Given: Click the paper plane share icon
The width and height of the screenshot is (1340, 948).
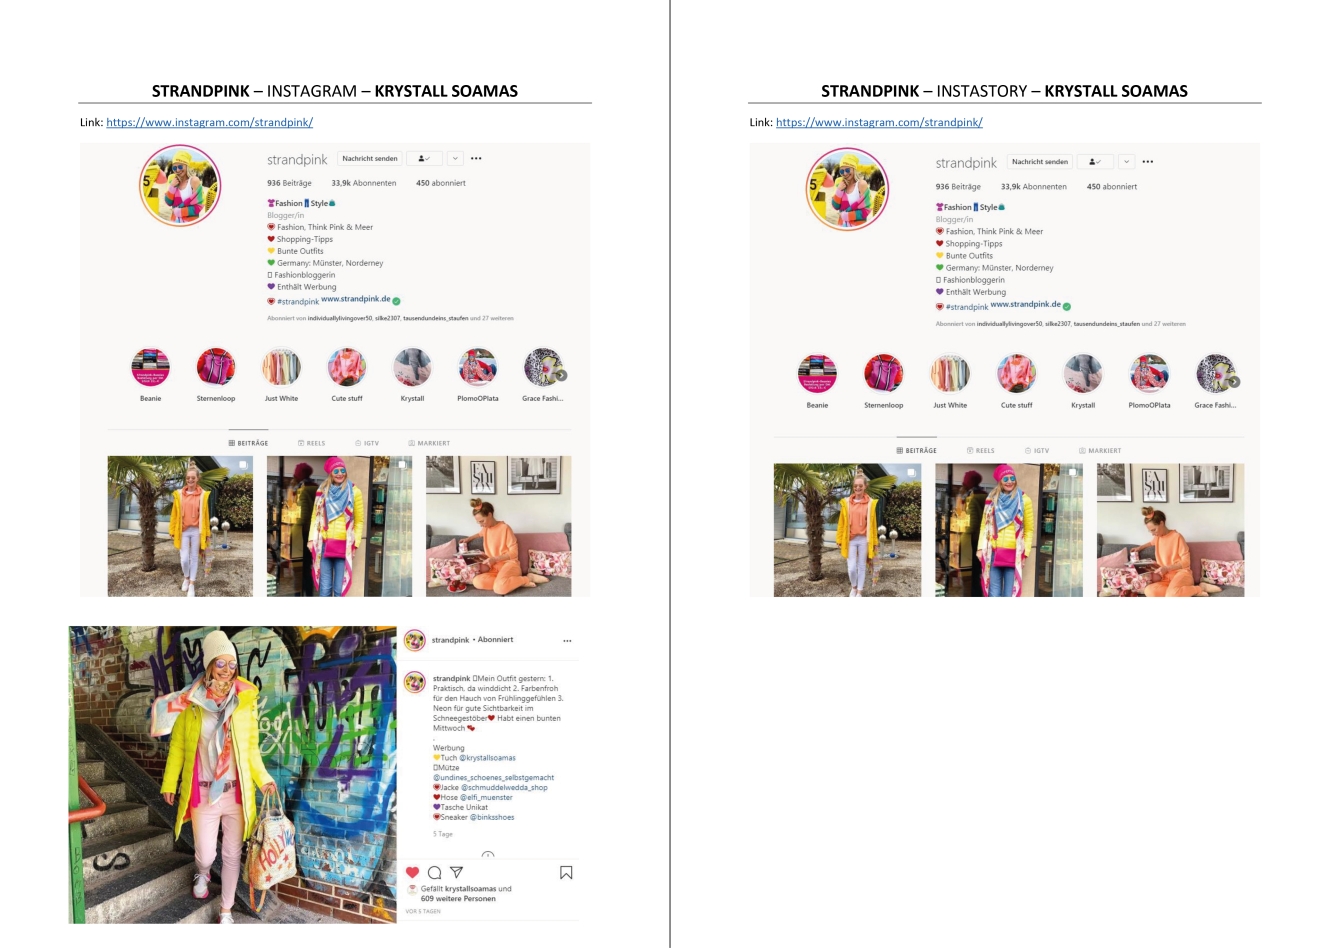Looking at the screenshot, I should (x=457, y=872).
